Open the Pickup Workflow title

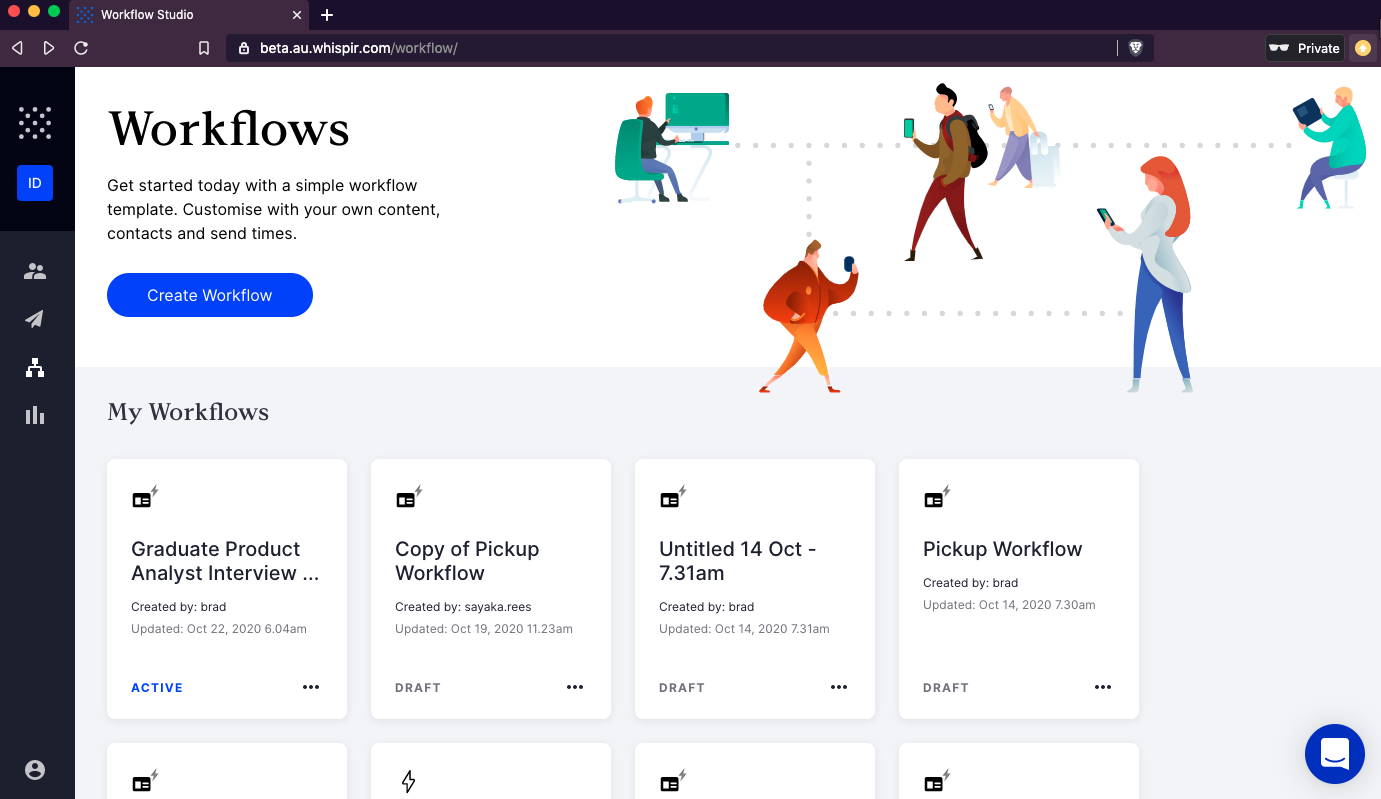point(1003,549)
